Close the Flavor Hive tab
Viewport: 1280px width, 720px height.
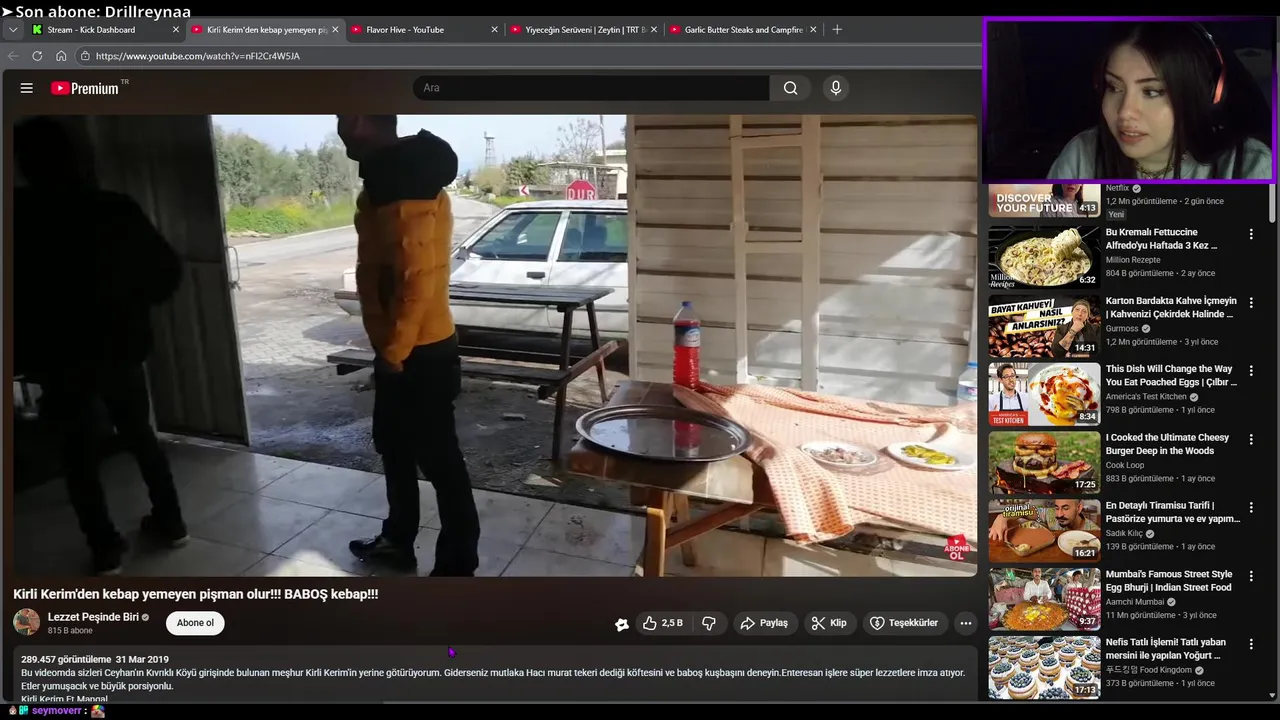[494, 30]
